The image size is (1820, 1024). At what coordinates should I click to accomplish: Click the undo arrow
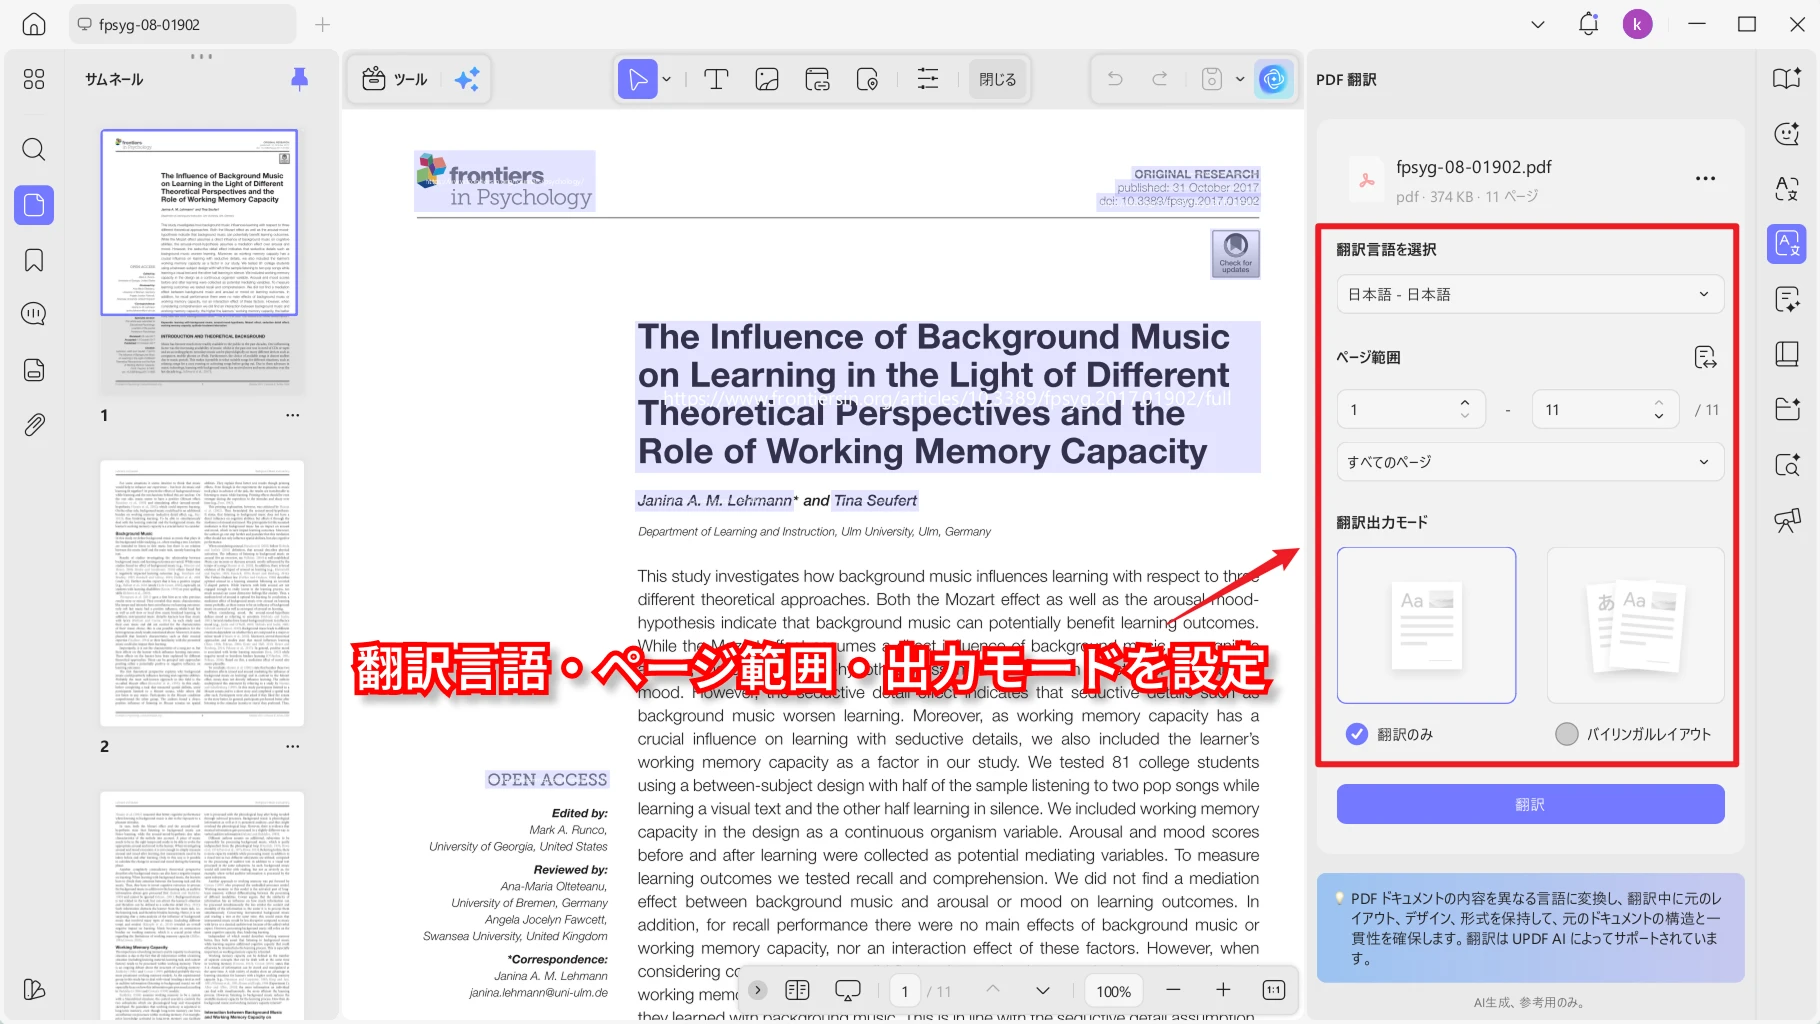coord(1115,79)
